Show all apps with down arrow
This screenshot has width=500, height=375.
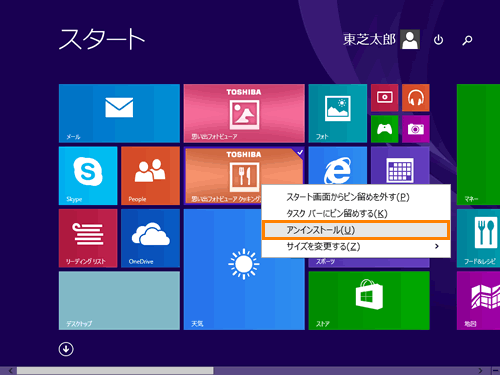pyautogui.click(x=66, y=349)
